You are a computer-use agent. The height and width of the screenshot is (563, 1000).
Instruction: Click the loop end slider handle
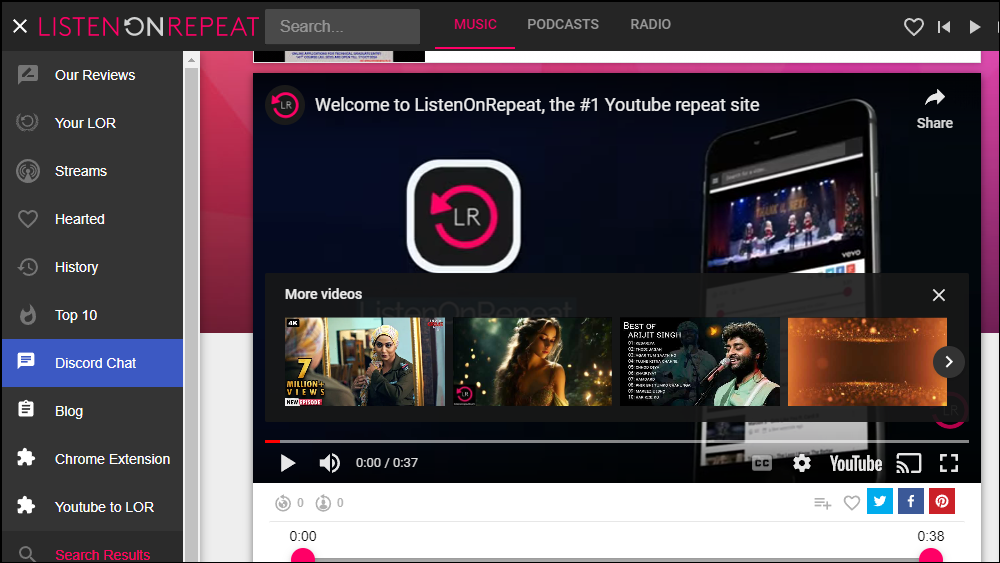[930, 555]
